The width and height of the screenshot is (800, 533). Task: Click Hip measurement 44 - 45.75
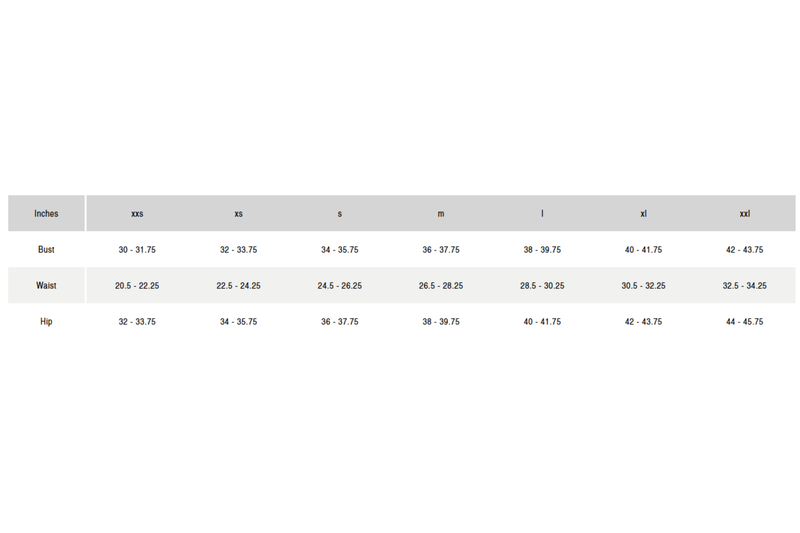pyautogui.click(x=744, y=322)
